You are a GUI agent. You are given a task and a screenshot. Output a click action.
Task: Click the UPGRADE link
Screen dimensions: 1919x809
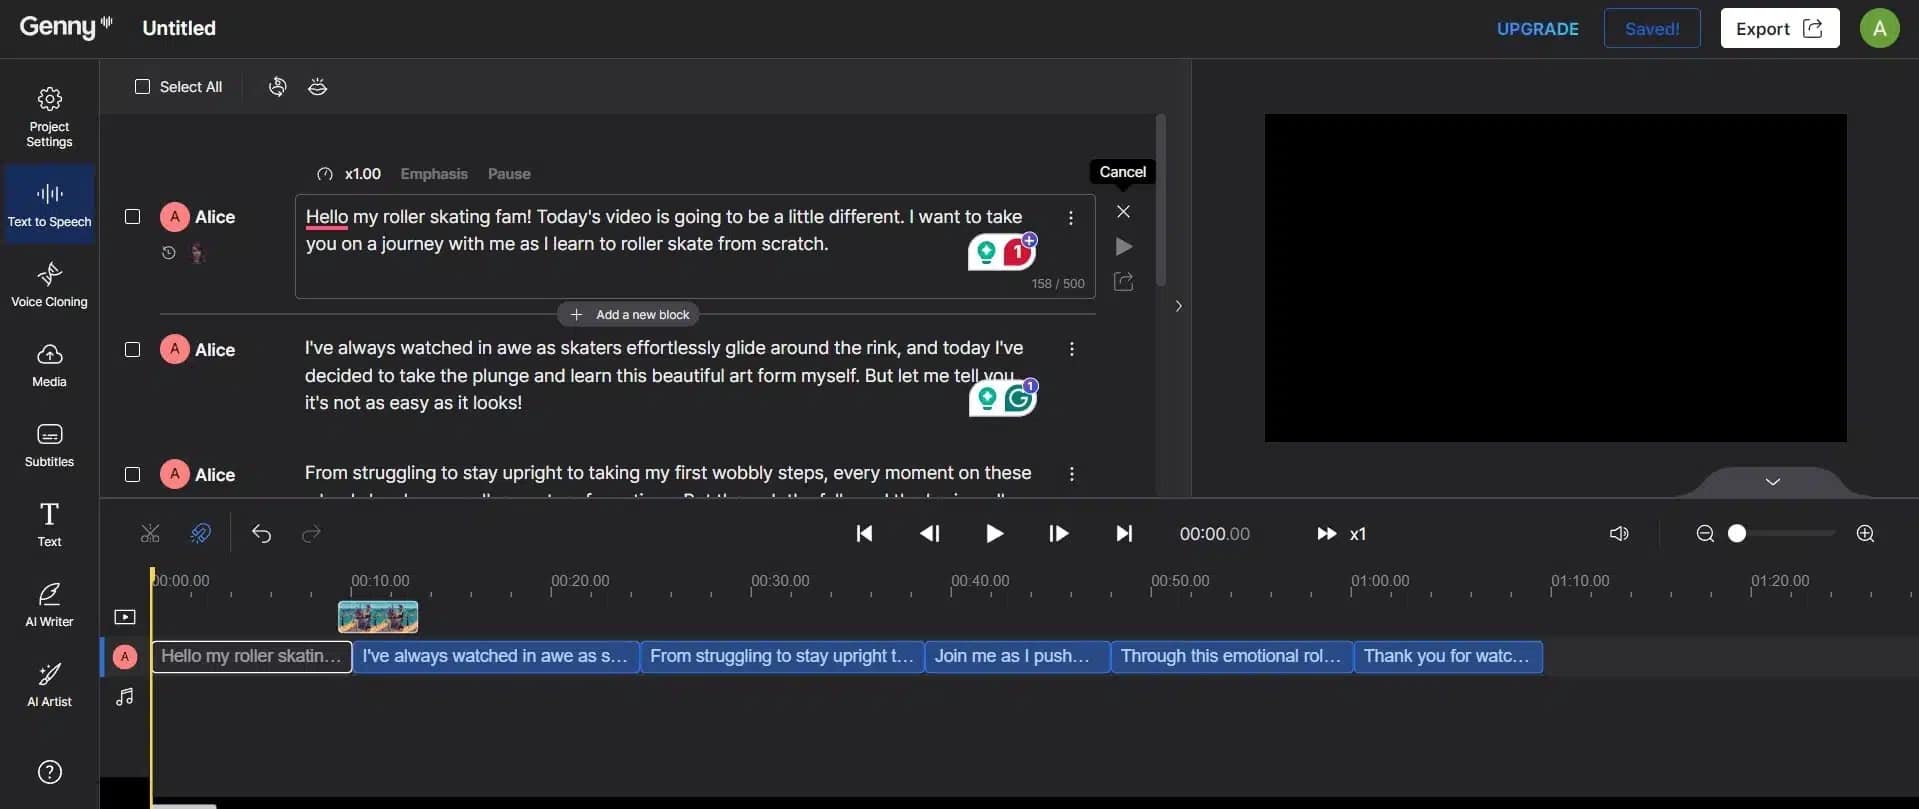1537,29
